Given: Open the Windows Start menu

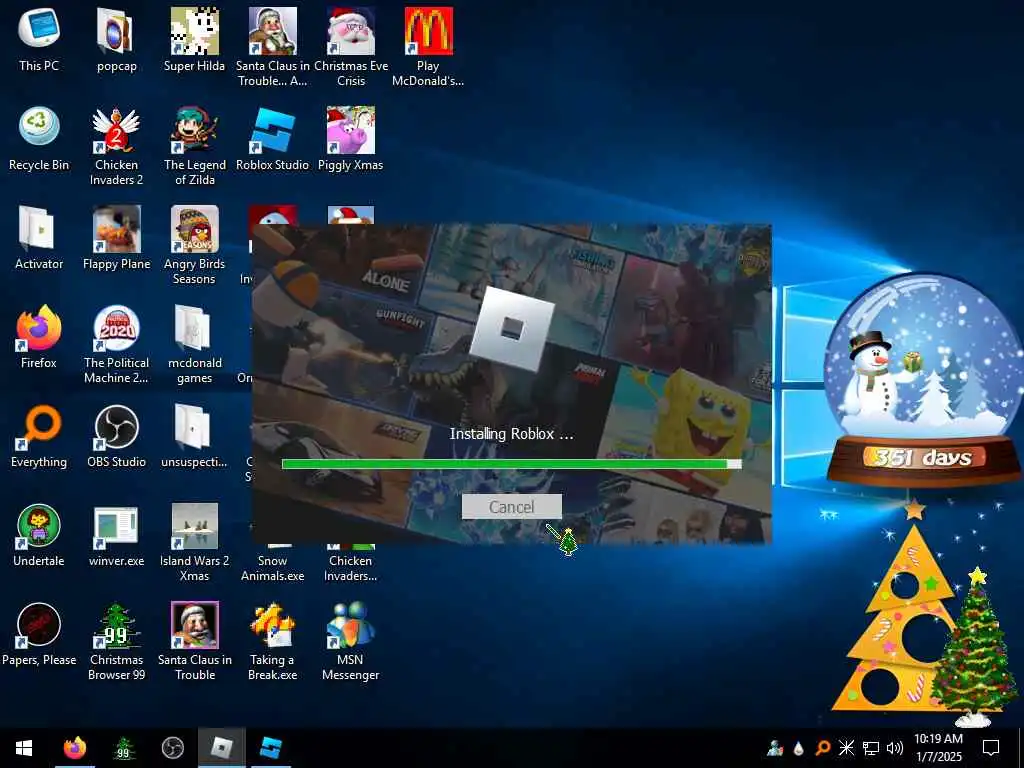Looking at the screenshot, I should 24,748.
